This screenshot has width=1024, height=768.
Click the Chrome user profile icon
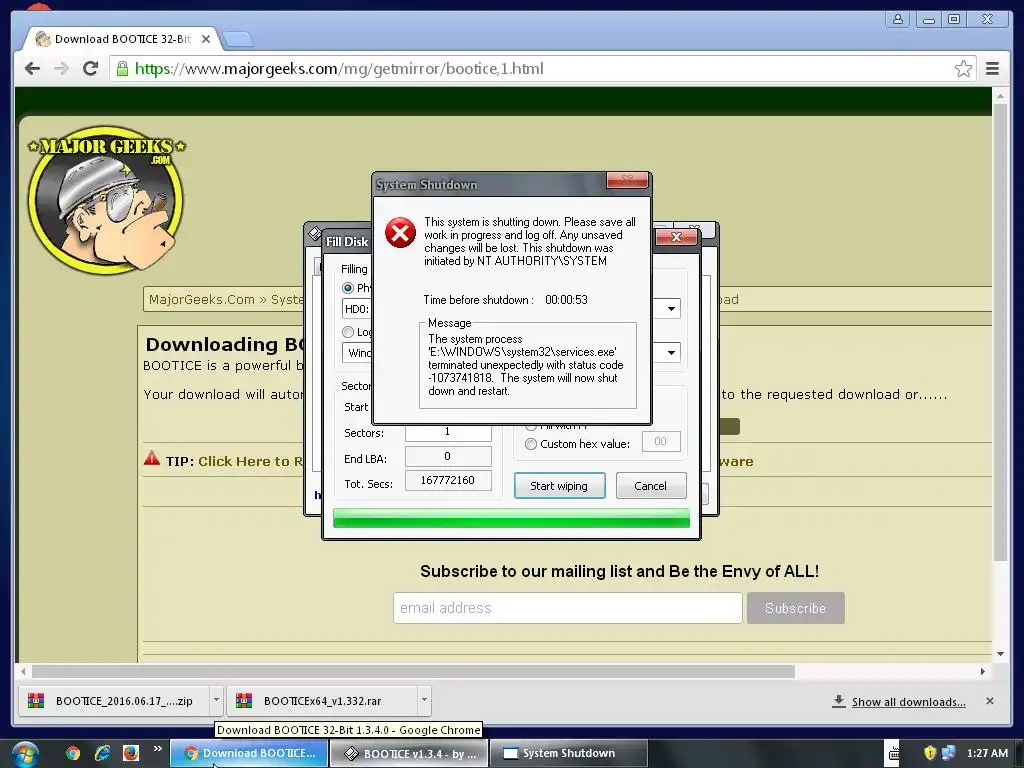[x=898, y=19]
